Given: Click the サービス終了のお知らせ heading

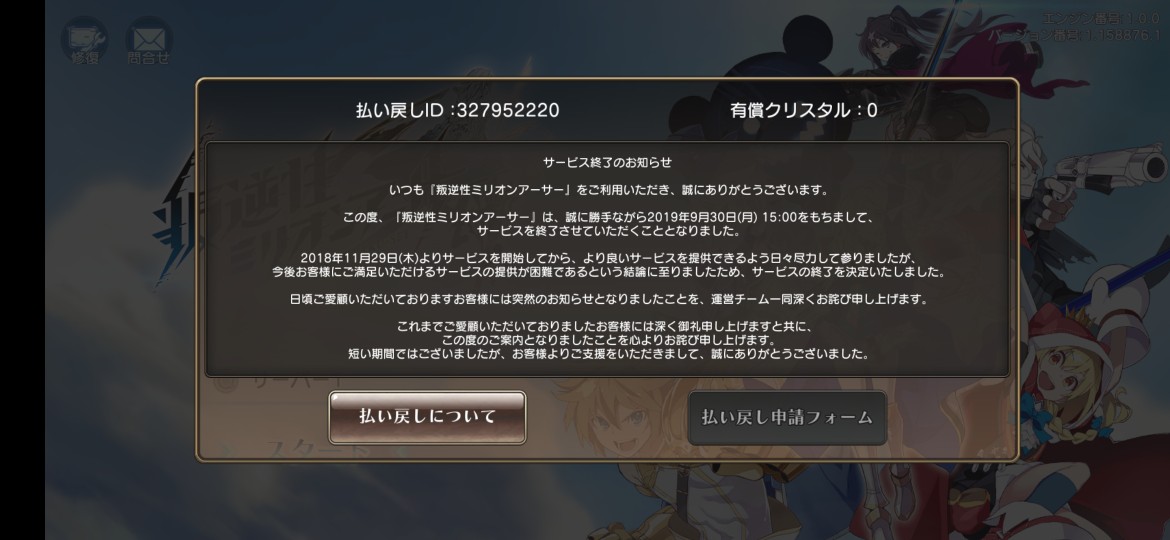Looking at the screenshot, I should coord(608,162).
